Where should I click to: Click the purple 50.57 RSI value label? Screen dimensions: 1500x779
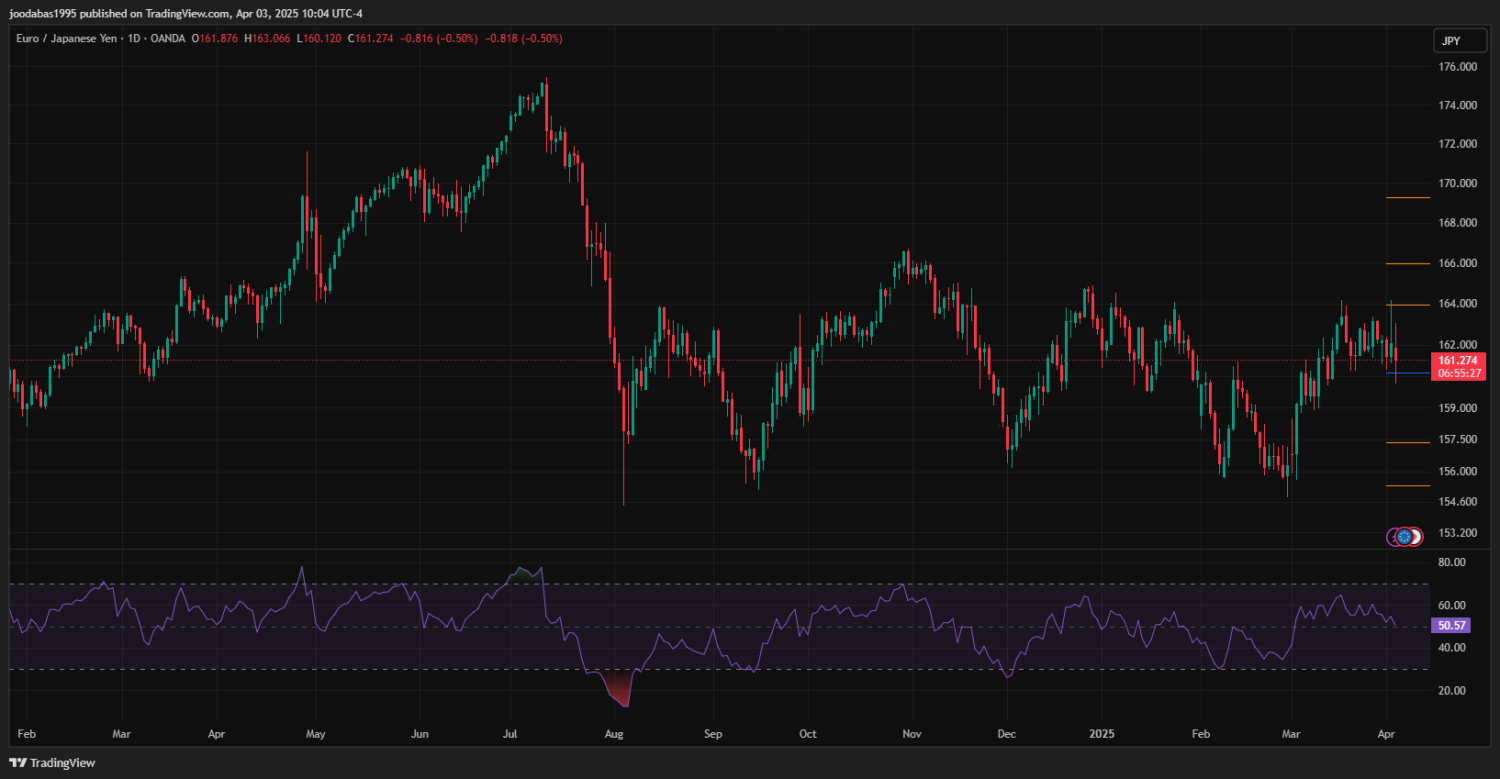pyautogui.click(x=1450, y=625)
